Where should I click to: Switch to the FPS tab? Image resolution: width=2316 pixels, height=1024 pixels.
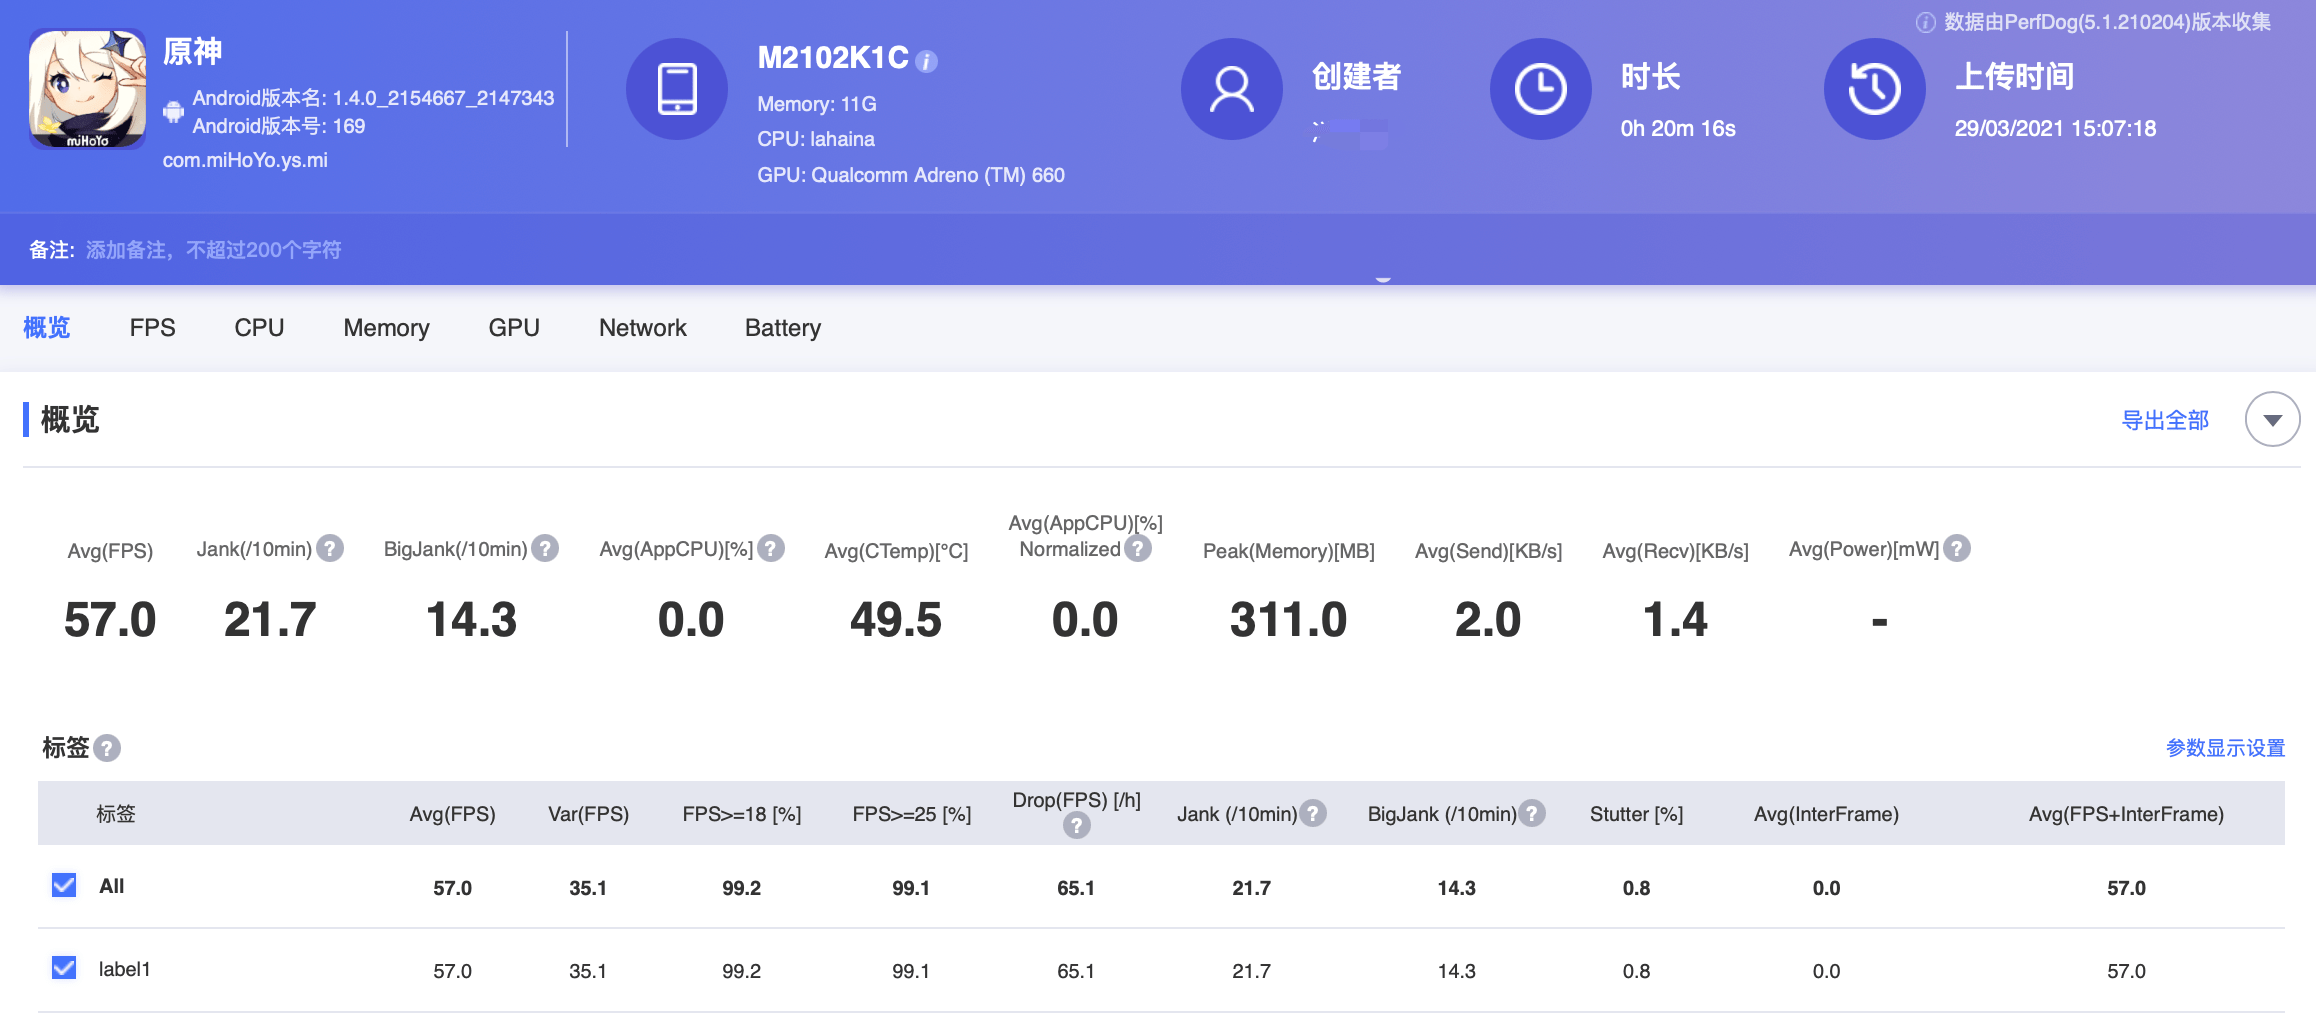click(x=152, y=328)
